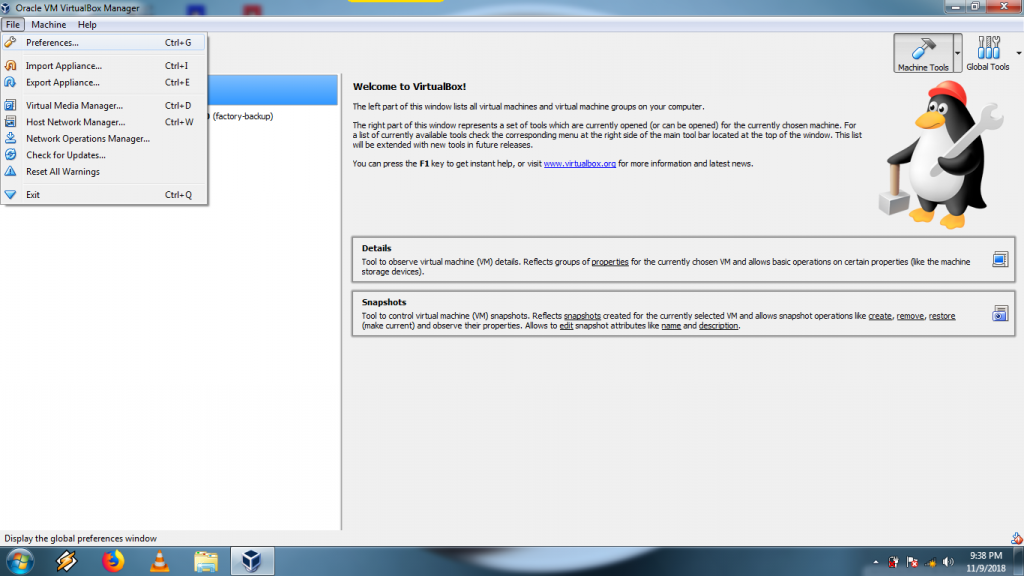Select Export Appliance menu entry
1024x576 pixels.
104,82
